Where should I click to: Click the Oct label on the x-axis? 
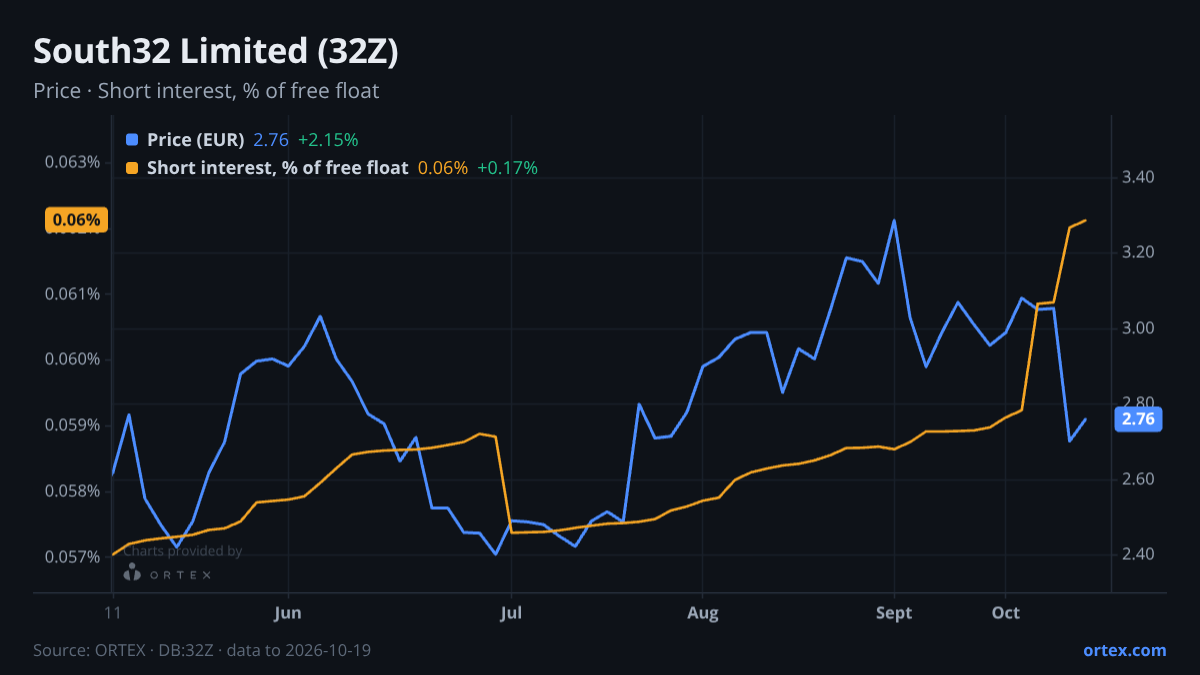coord(1006,613)
